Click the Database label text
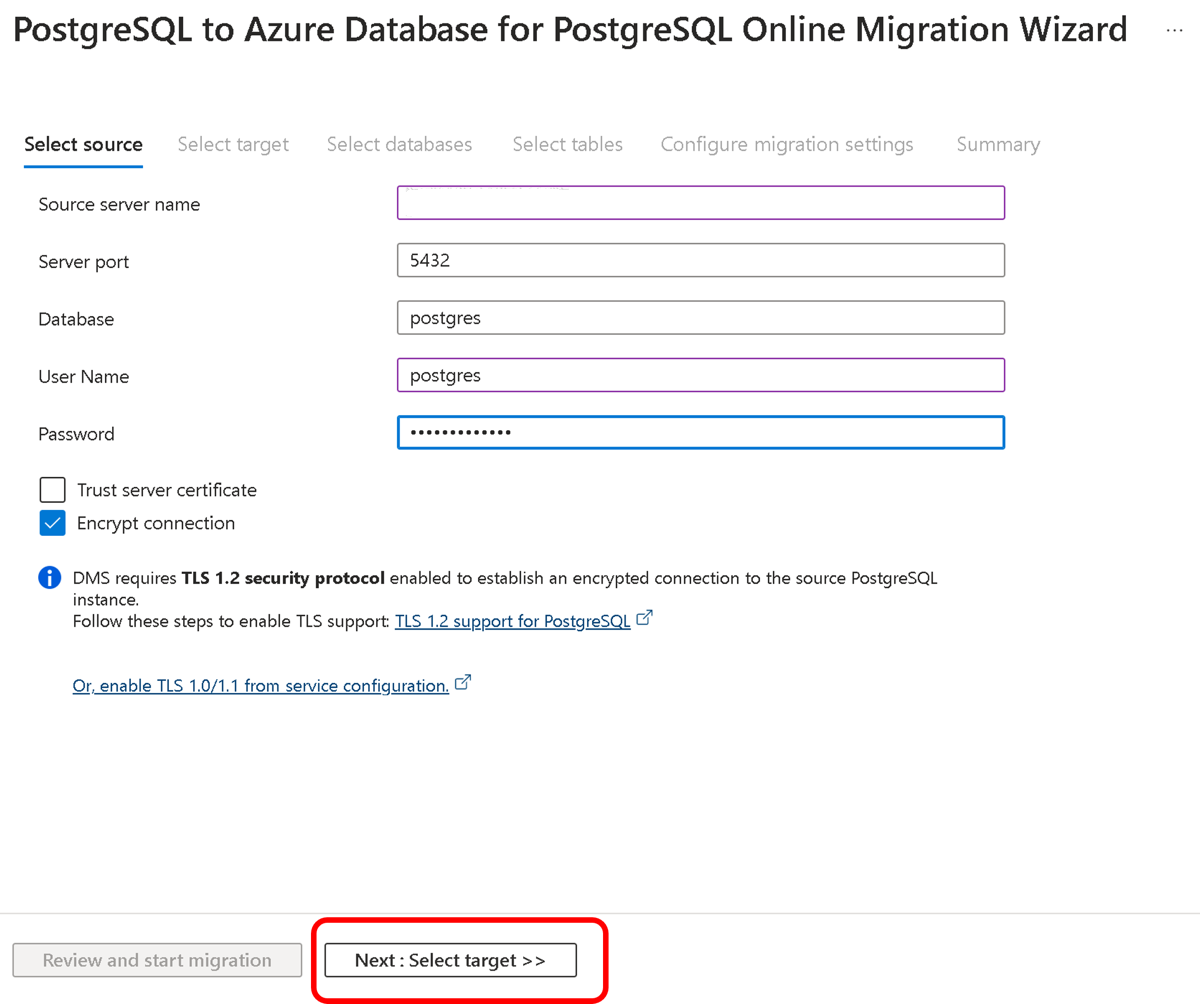This screenshot has width=1200, height=1004. (76, 319)
